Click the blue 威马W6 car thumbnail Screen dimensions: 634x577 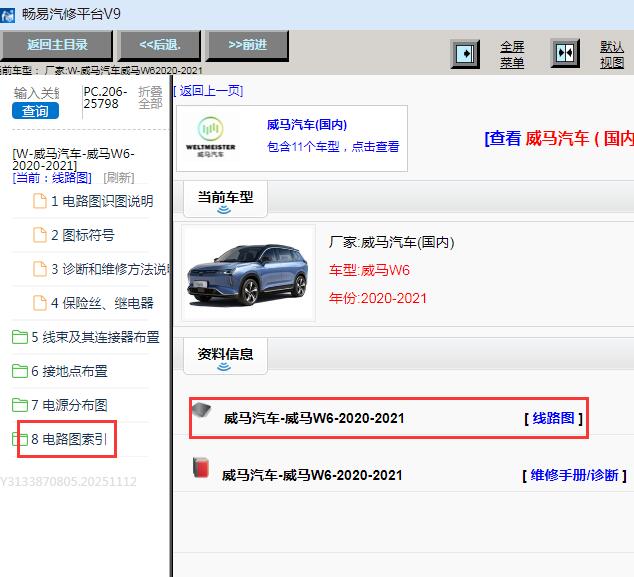pos(248,273)
